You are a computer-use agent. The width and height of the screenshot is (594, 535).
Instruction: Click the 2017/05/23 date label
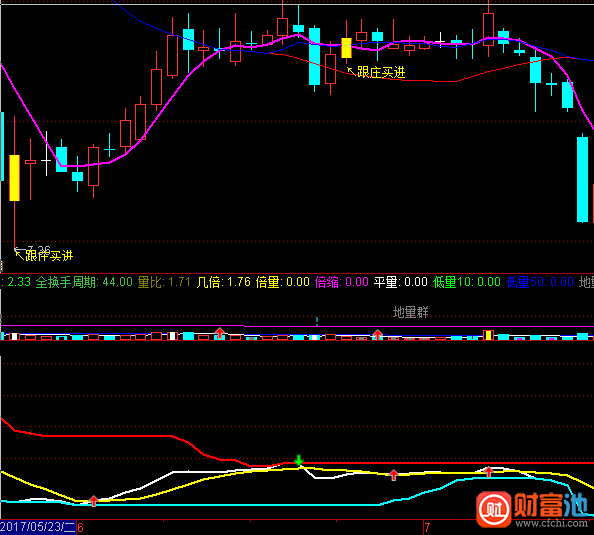click(x=38, y=527)
